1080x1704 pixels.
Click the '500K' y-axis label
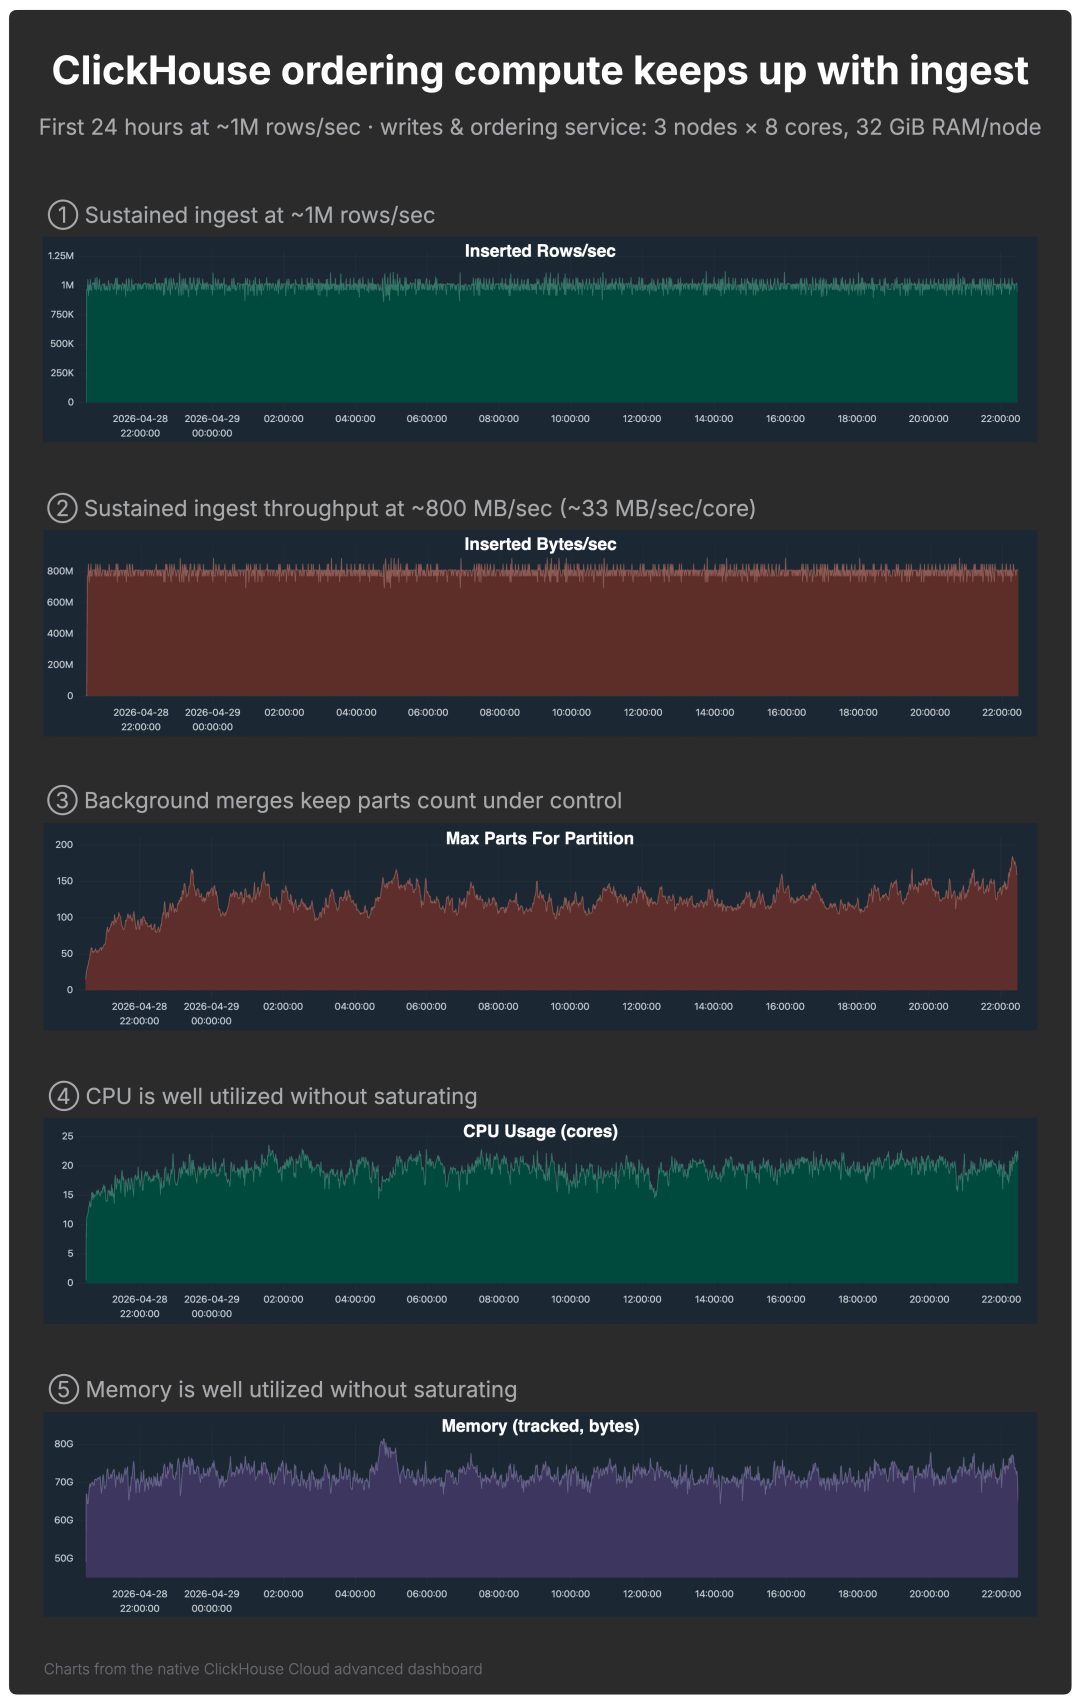62,343
